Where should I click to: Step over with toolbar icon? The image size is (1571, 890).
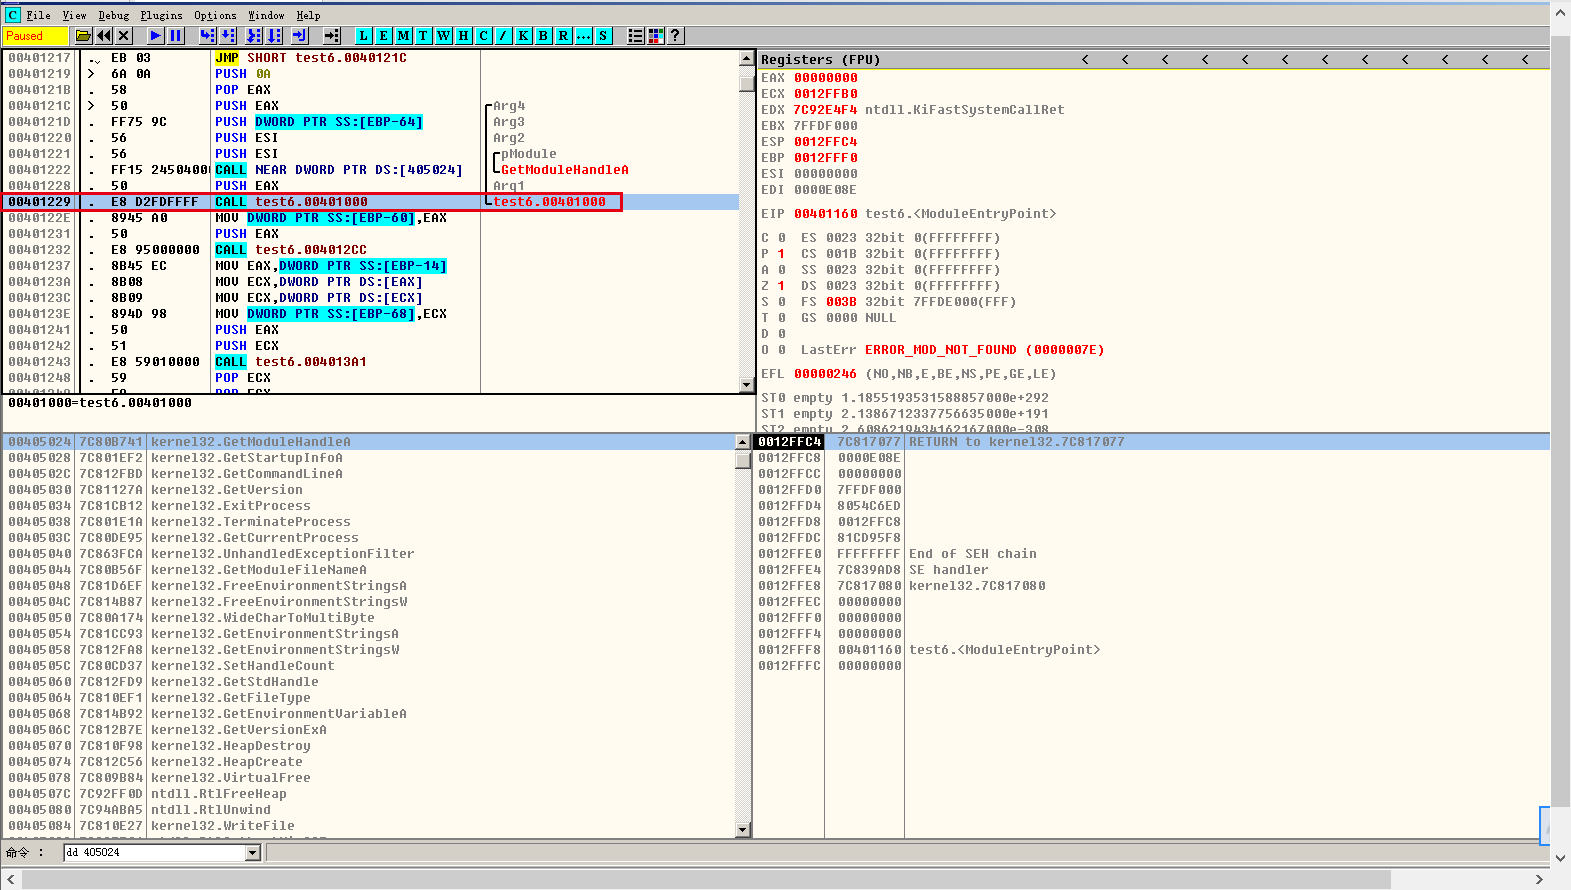coord(227,36)
